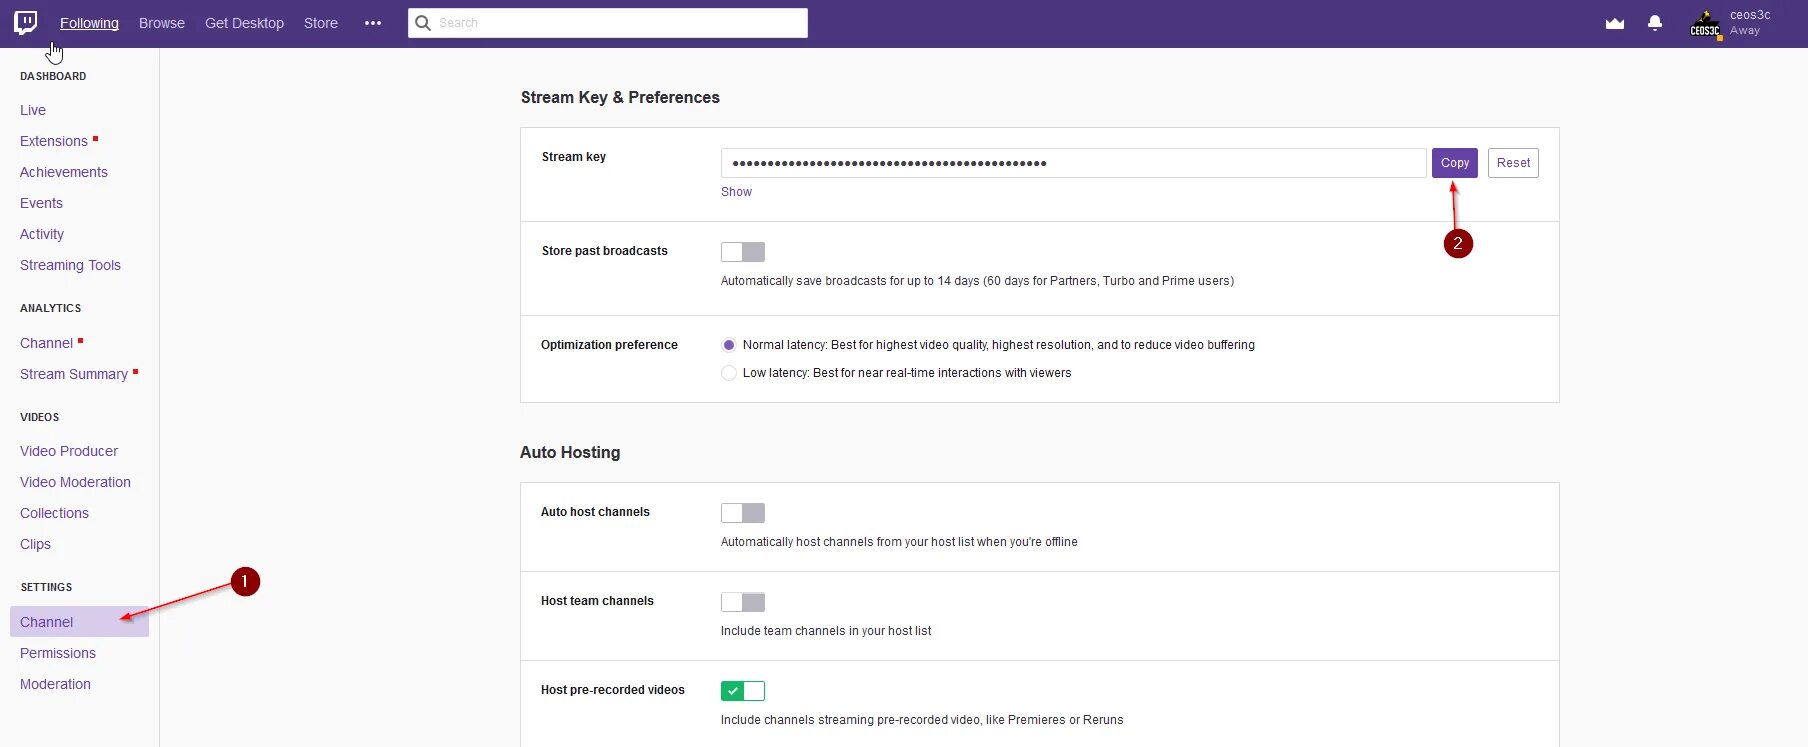Open Get Desktop in top navigation
This screenshot has width=1808, height=747.
244,23
